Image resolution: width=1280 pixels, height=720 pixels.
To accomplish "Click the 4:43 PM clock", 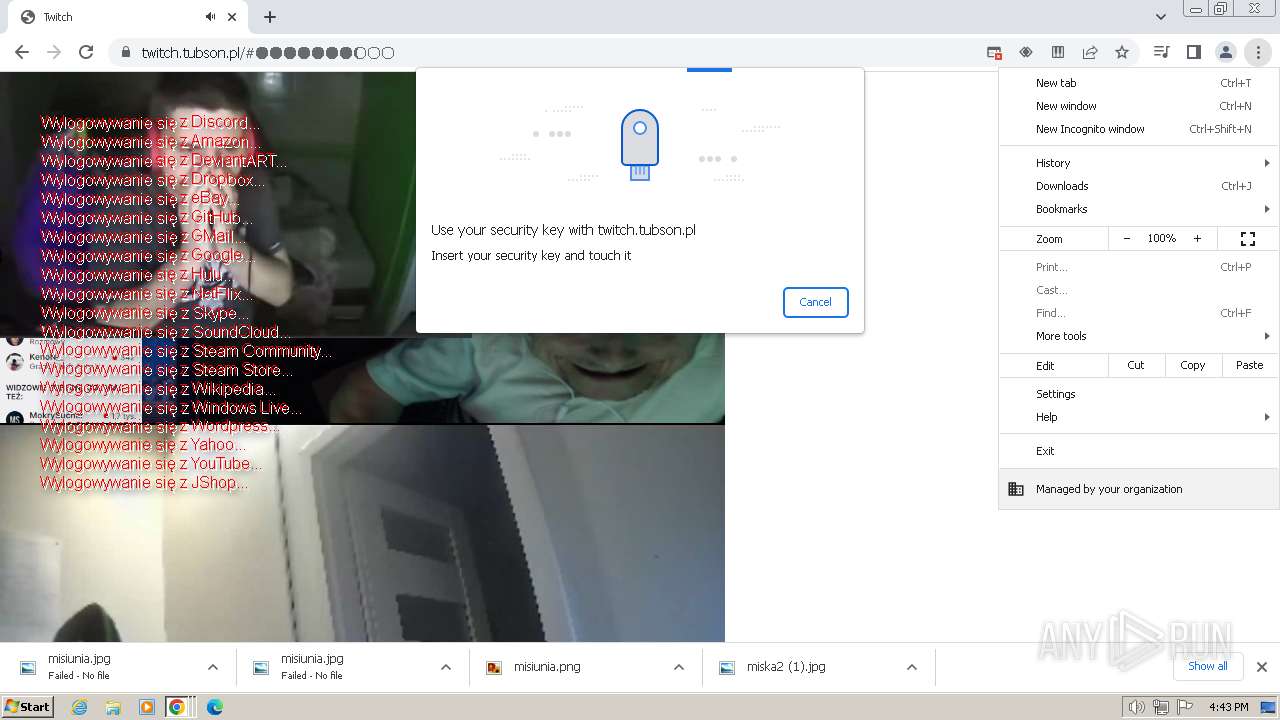I will pyautogui.click(x=1228, y=707).
